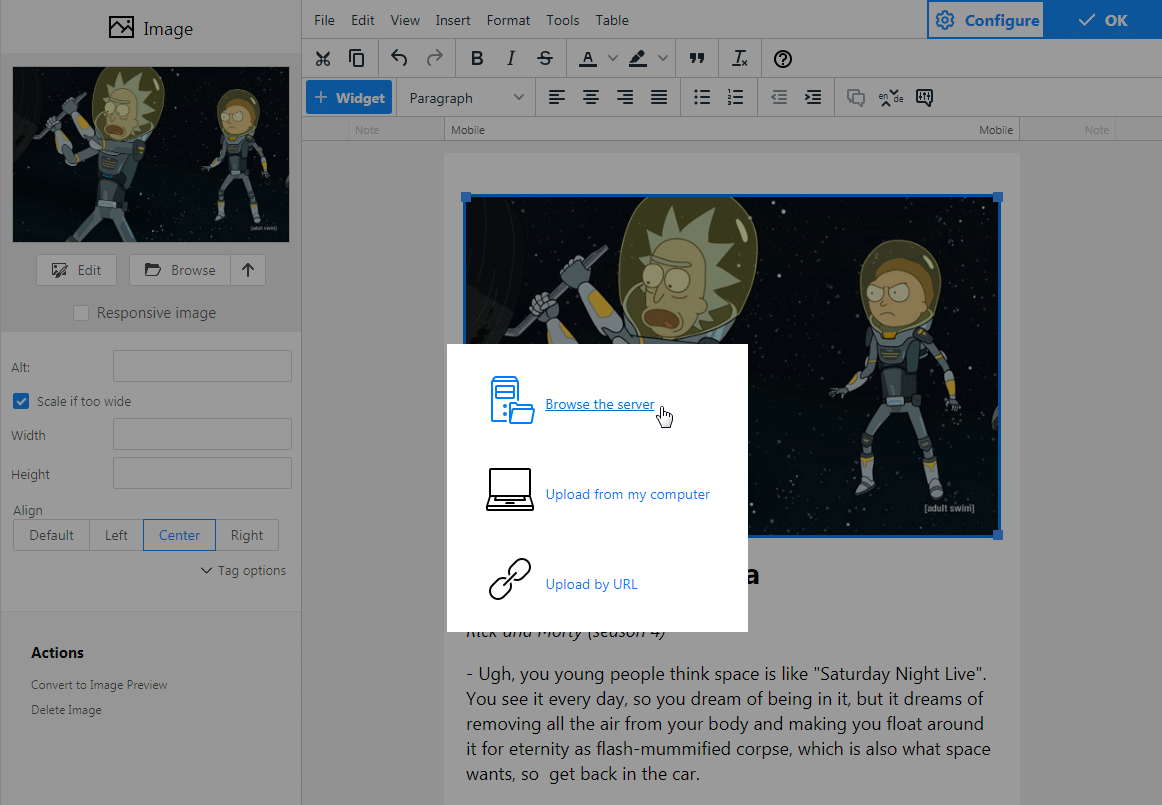Expand the Tag options section

point(243,571)
